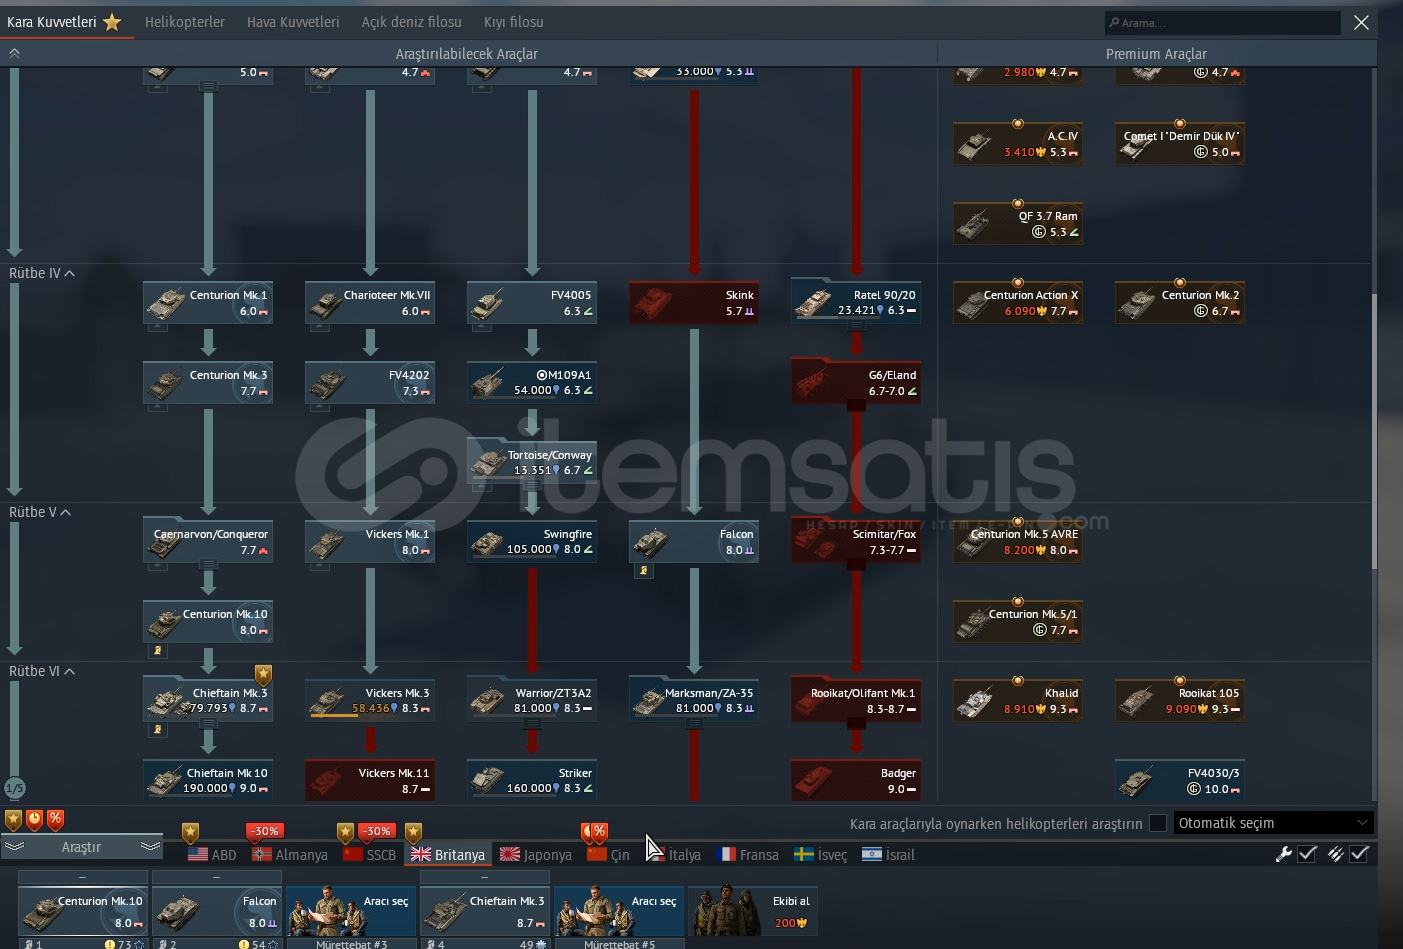Select the Badger vehicle
Viewport: 1403px width, 949px height.
[856, 781]
